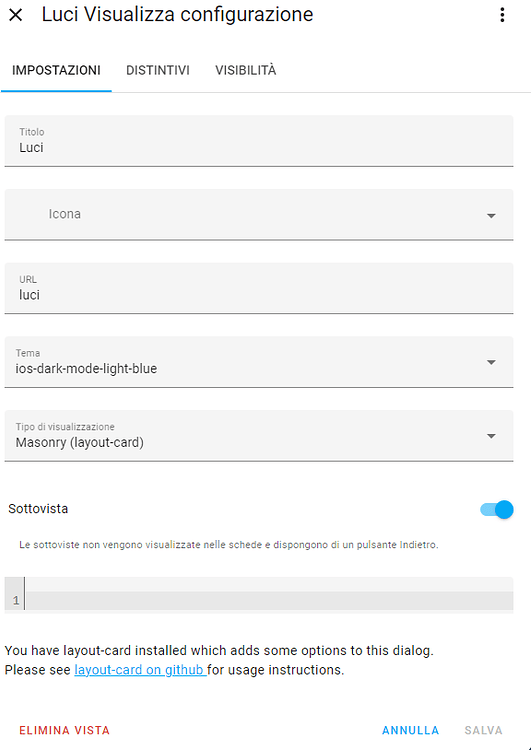Click the Masonry (layout-card) selection
The image size is (531, 750).
coord(79,442)
